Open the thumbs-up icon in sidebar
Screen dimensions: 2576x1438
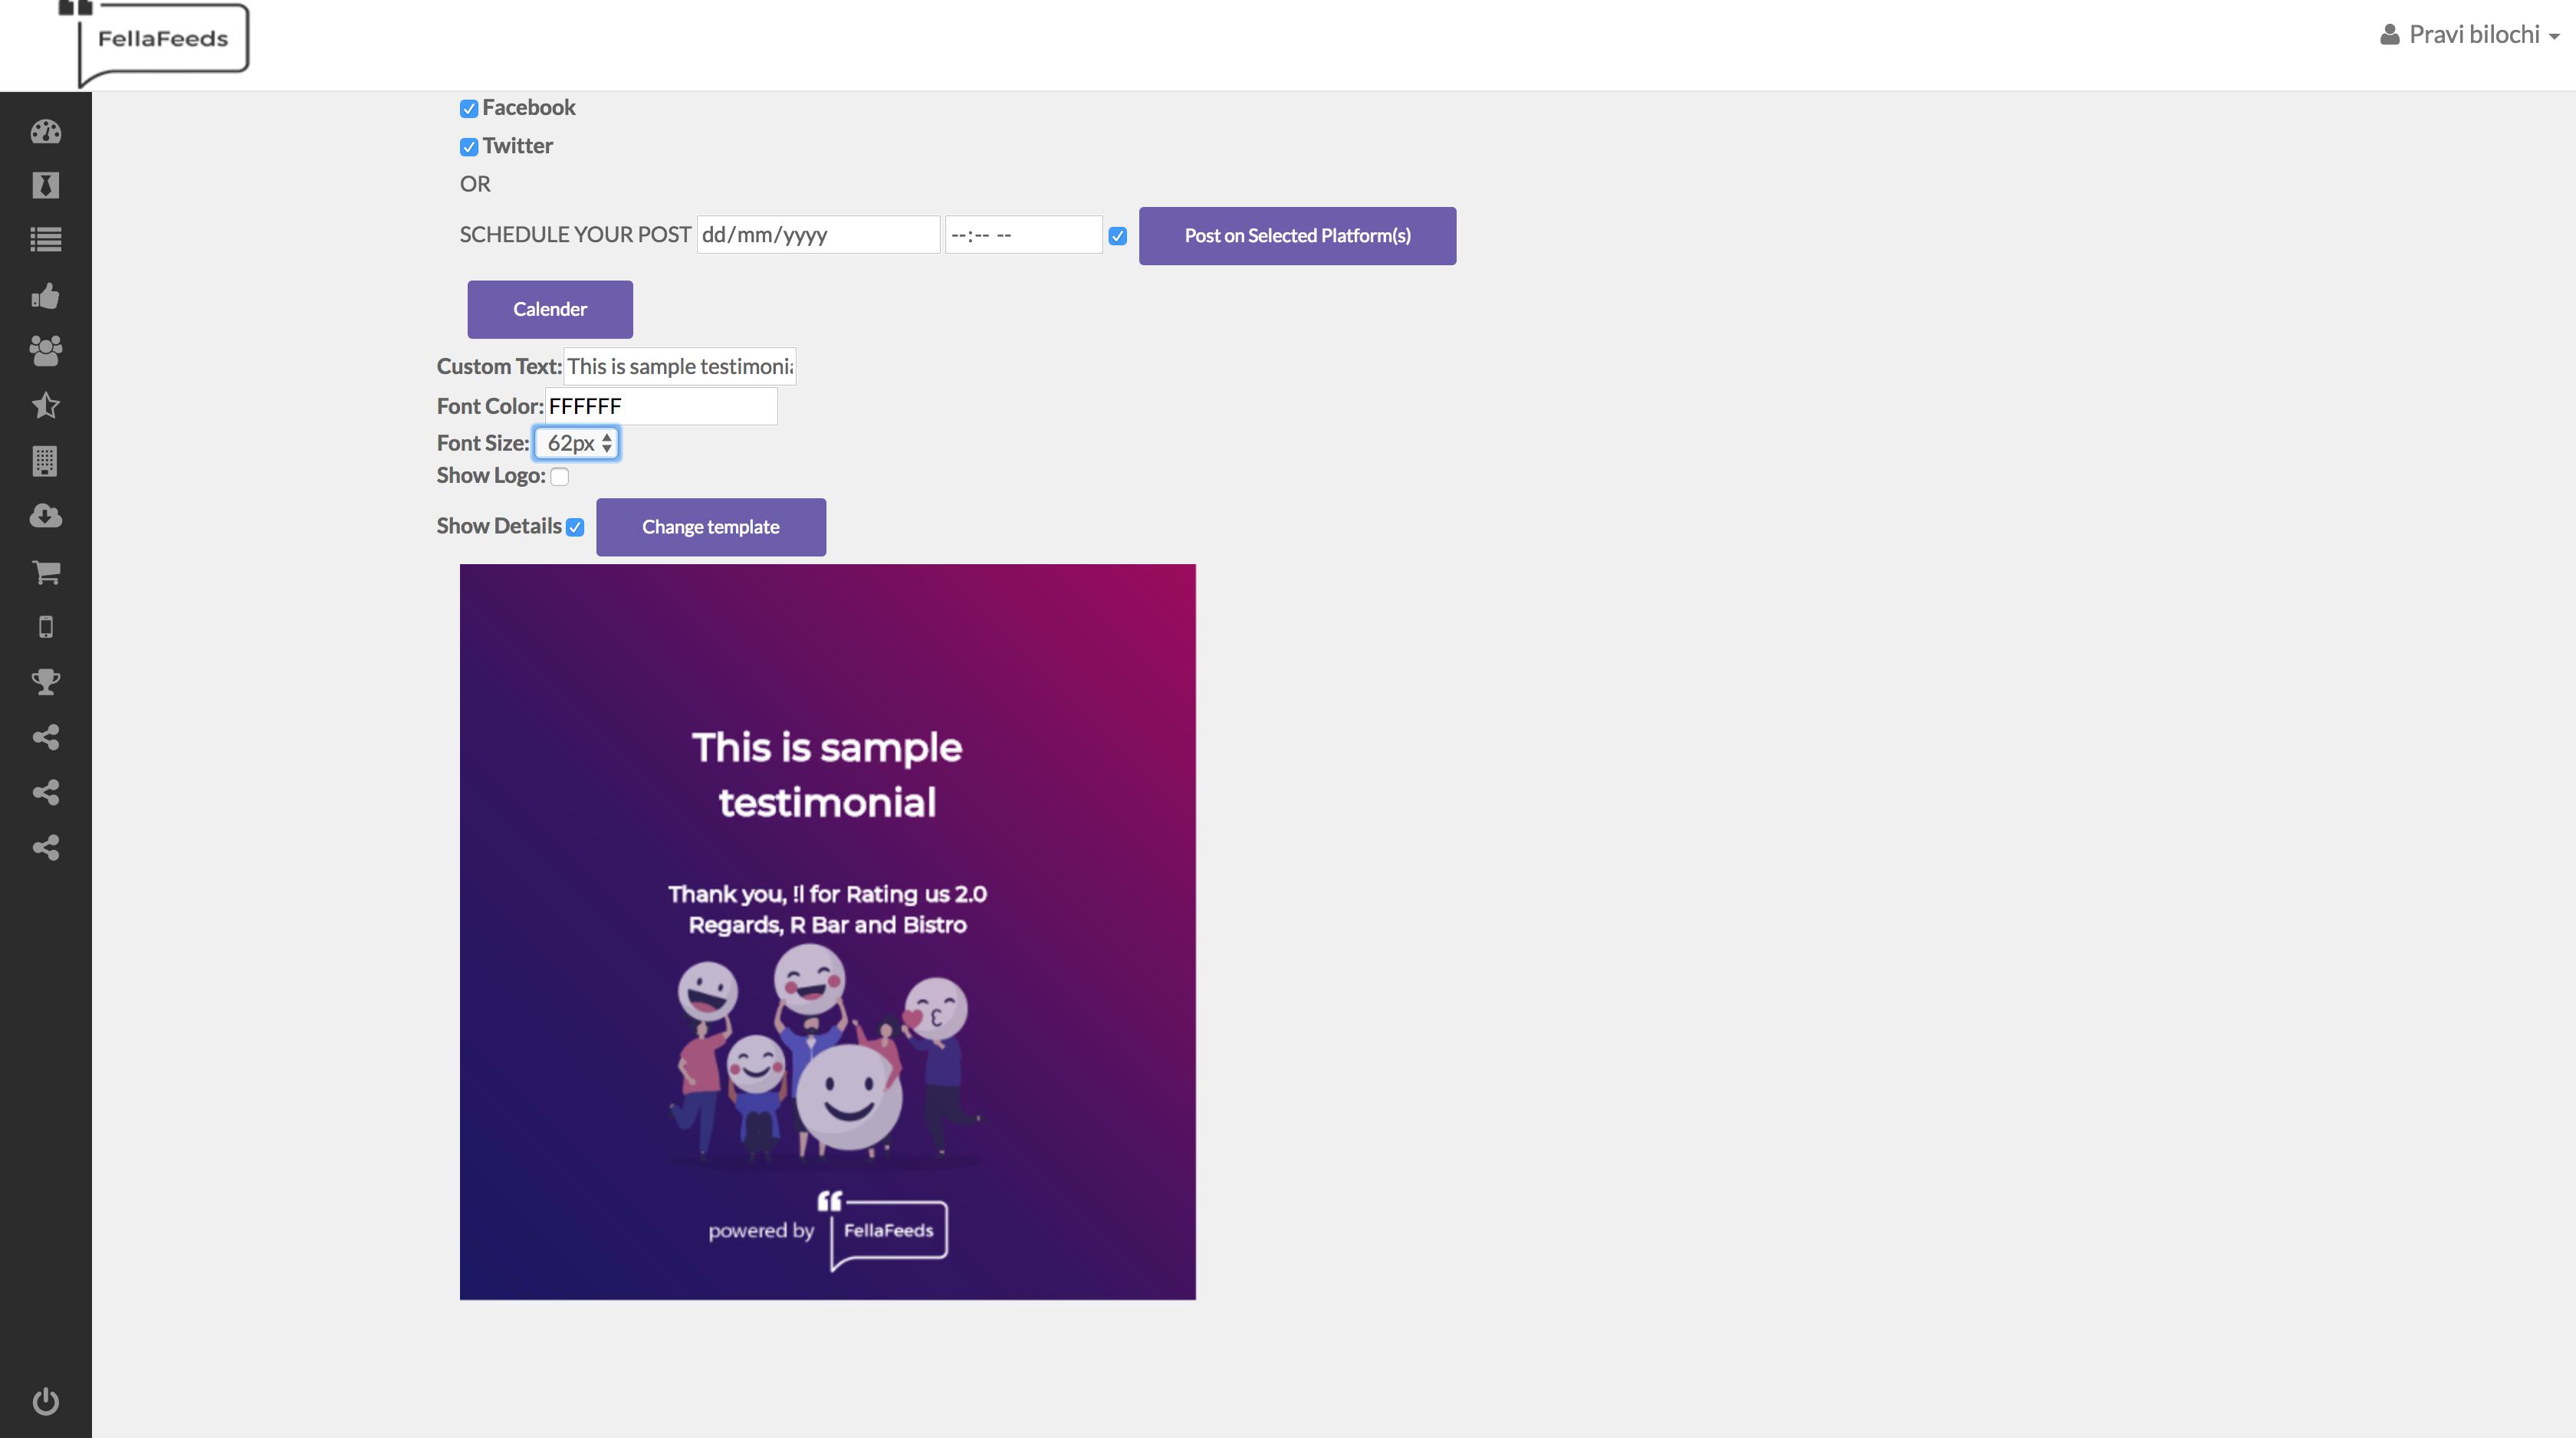point(45,296)
